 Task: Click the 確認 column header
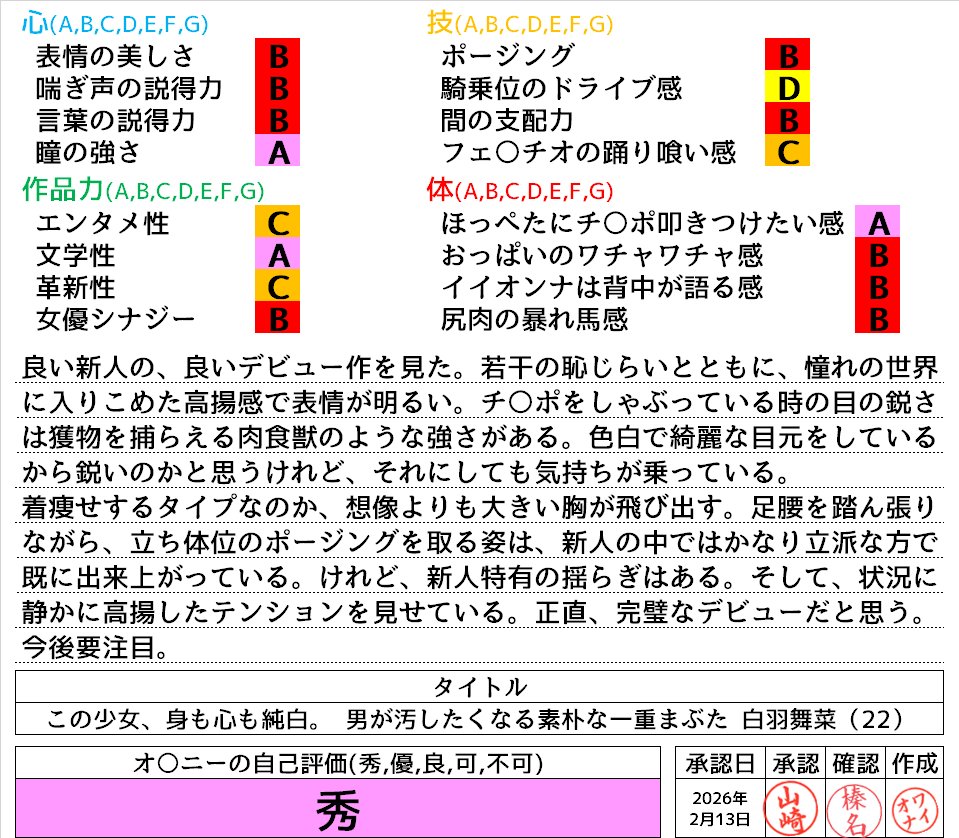pyautogui.click(x=855, y=763)
